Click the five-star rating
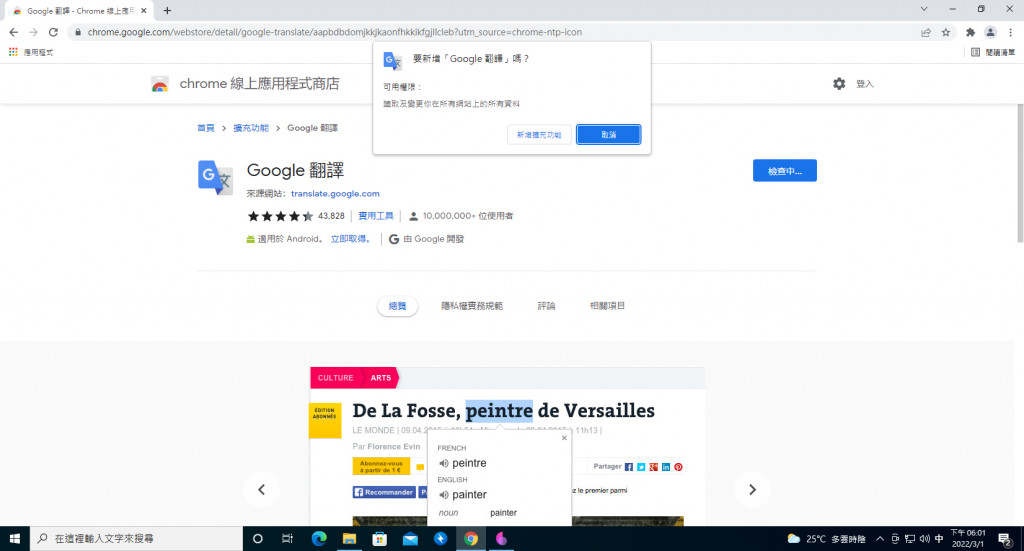The height and width of the screenshot is (551, 1024). (x=280, y=216)
